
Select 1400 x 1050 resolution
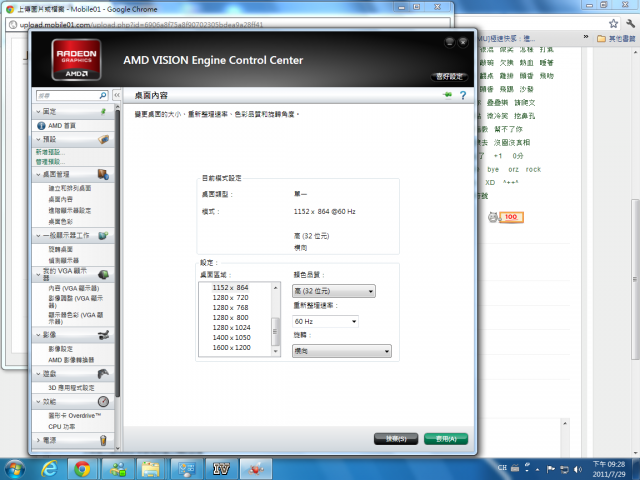pos(231,338)
